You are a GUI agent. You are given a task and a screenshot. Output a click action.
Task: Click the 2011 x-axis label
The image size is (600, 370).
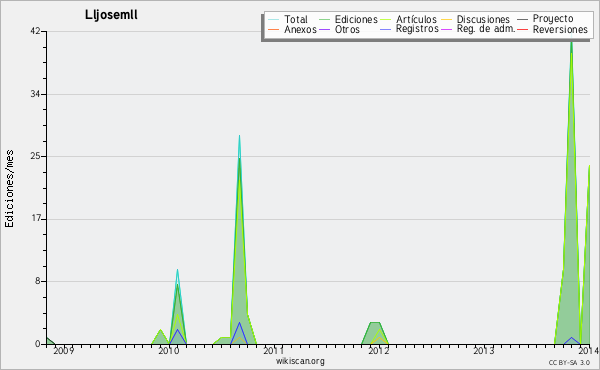(x=274, y=350)
